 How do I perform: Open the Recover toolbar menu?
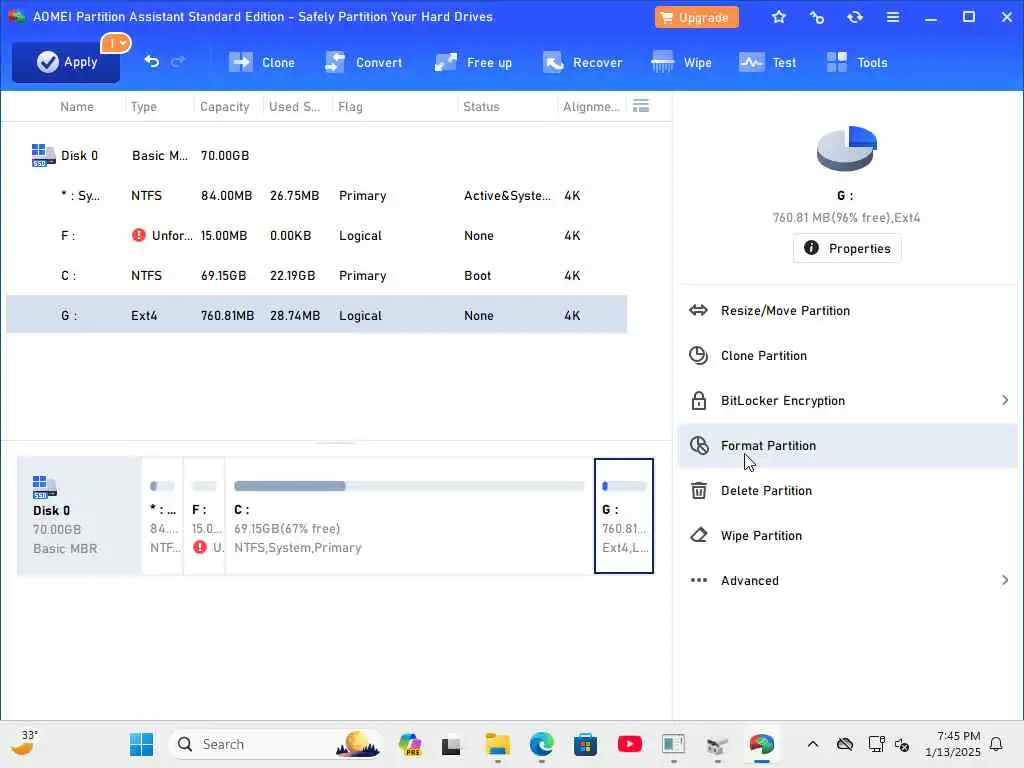tap(582, 62)
